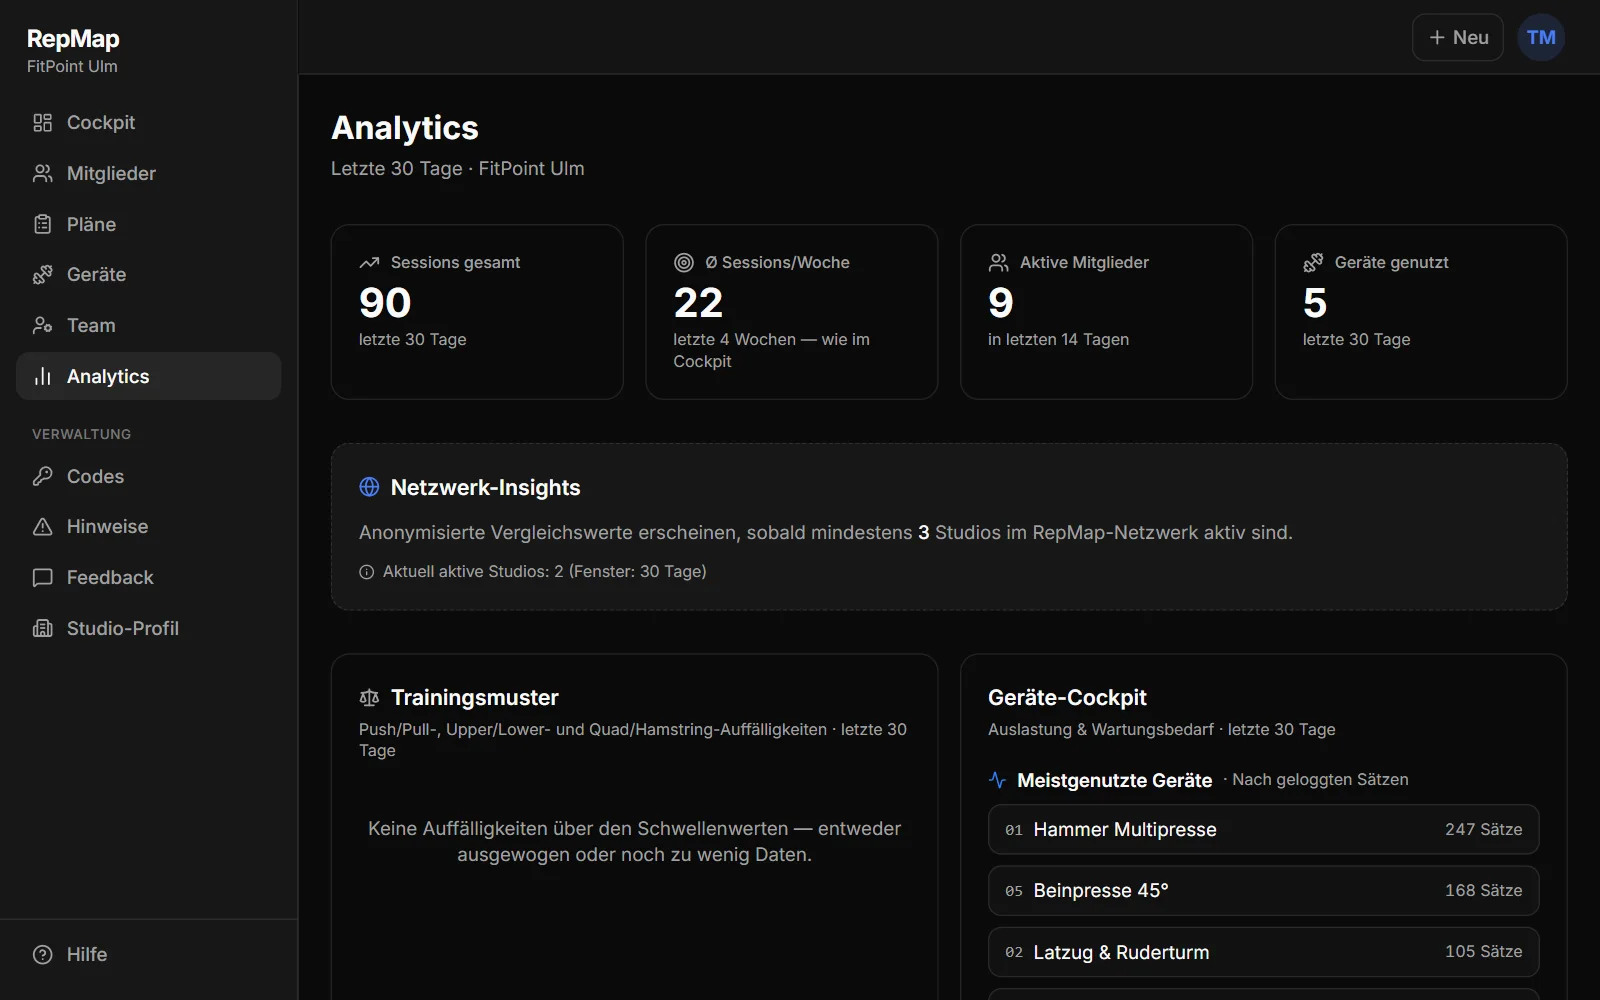The width and height of the screenshot is (1600, 1000).
Task: Select the Beinpresse 45° row
Action: point(1263,890)
